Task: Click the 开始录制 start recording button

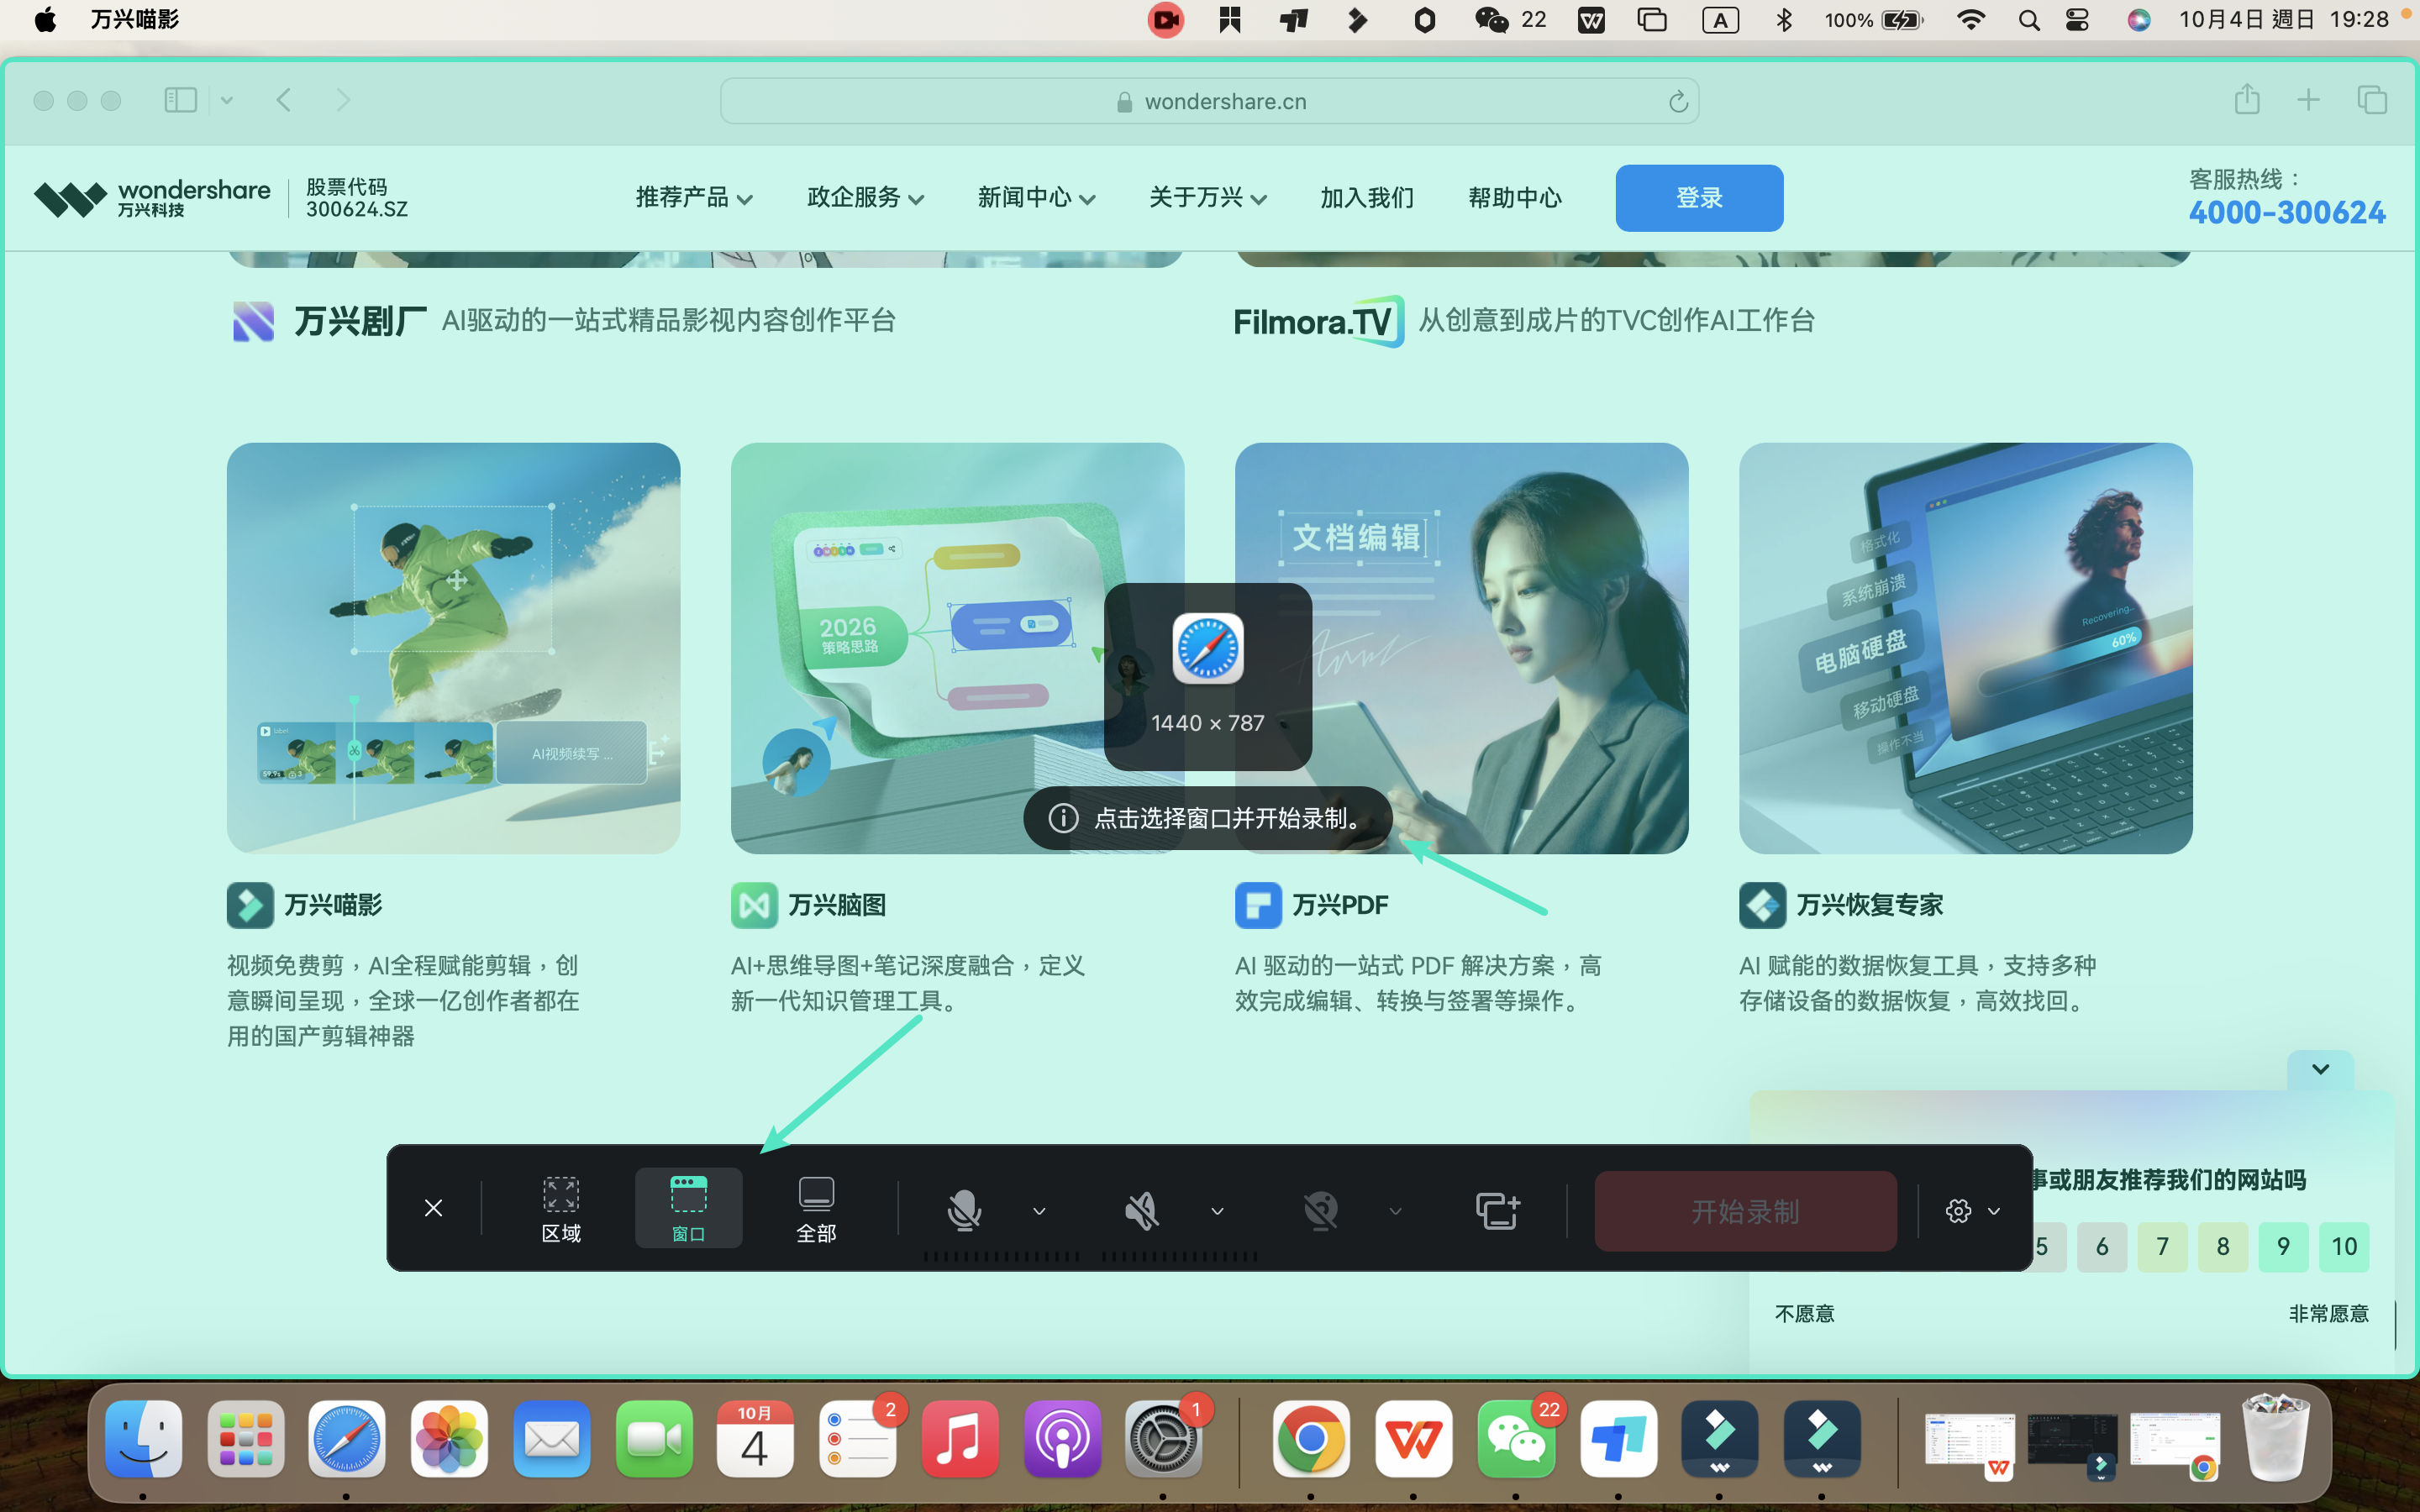Action: coord(1745,1211)
